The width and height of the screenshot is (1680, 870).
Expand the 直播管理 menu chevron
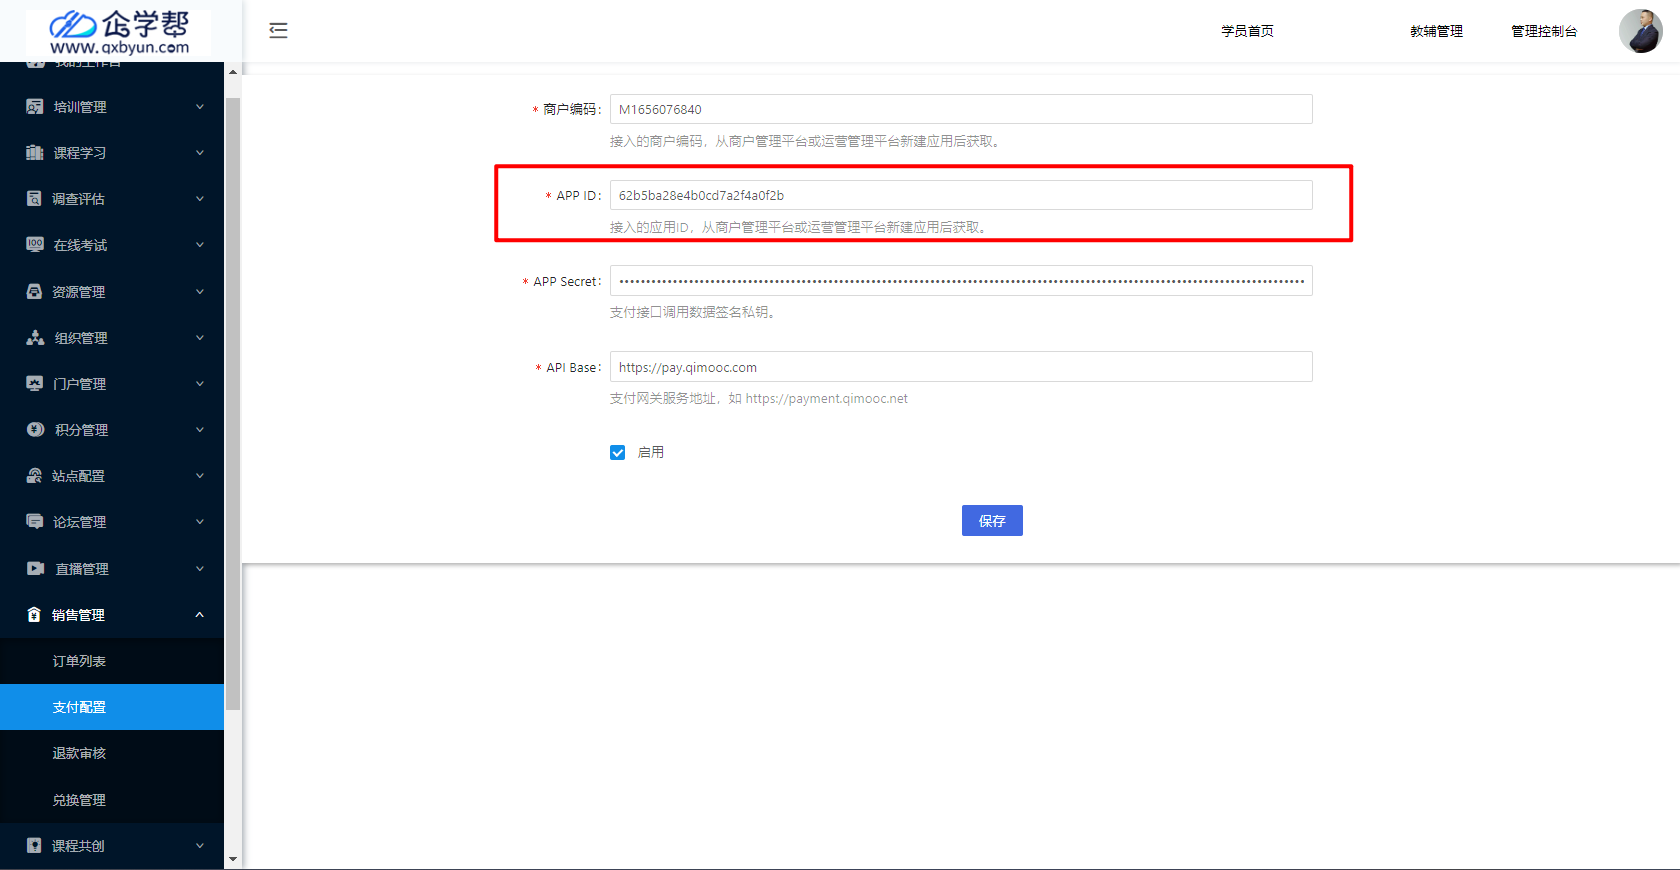point(200,569)
